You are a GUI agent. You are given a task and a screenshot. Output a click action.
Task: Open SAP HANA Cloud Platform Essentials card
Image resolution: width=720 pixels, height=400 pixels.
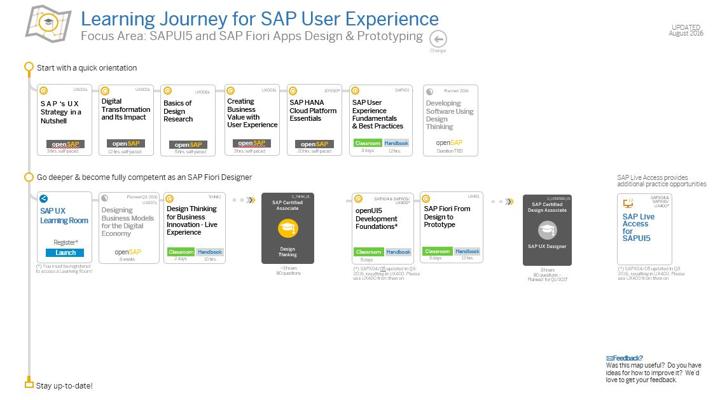point(315,120)
